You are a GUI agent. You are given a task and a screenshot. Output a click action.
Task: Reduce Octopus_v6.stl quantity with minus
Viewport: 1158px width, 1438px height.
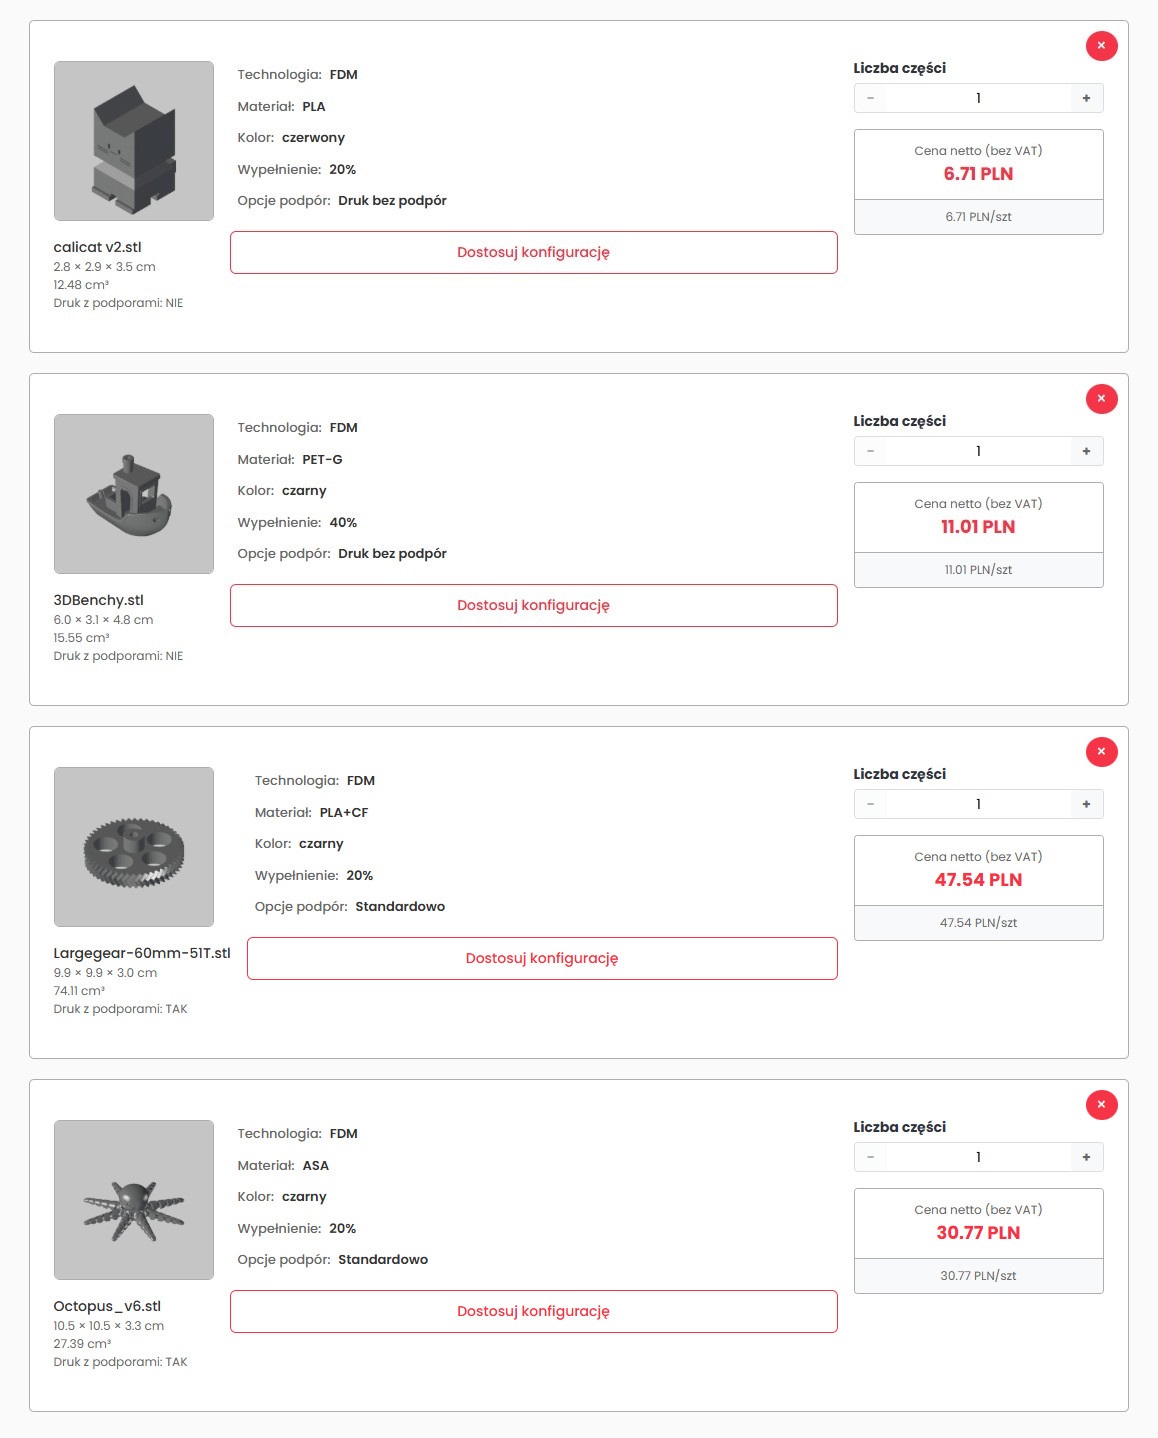(x=871, y=1157)
